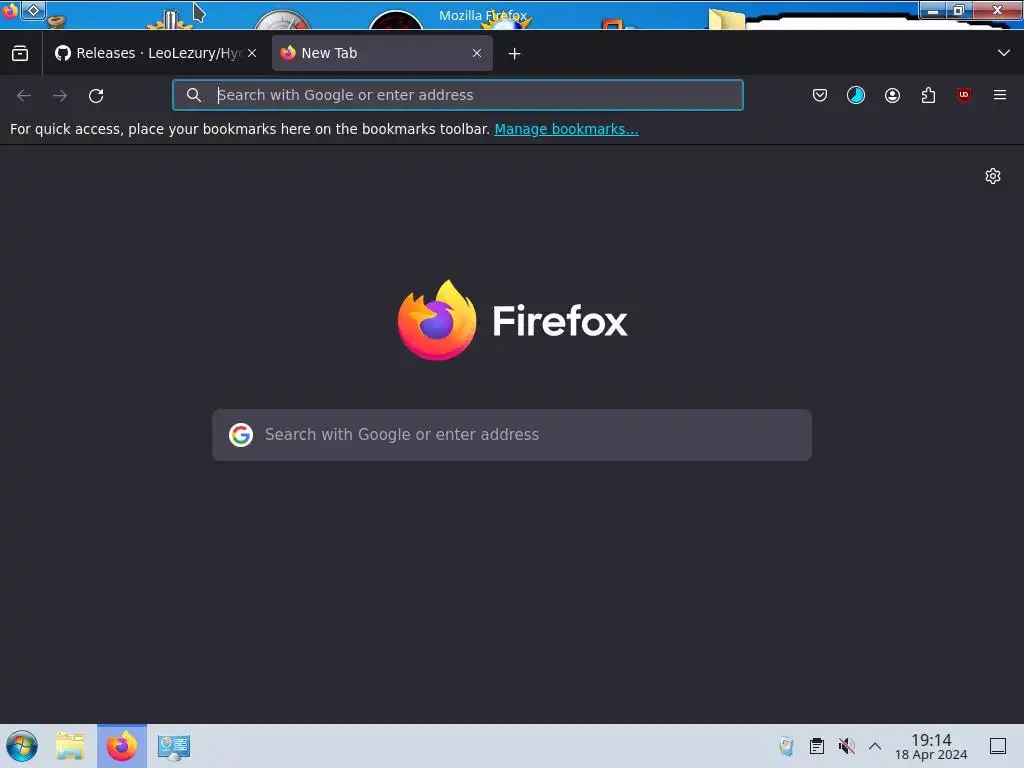The image size is (1024, 768).
Task: Follow the Manage bookmarks link
Action: point(566,129)
